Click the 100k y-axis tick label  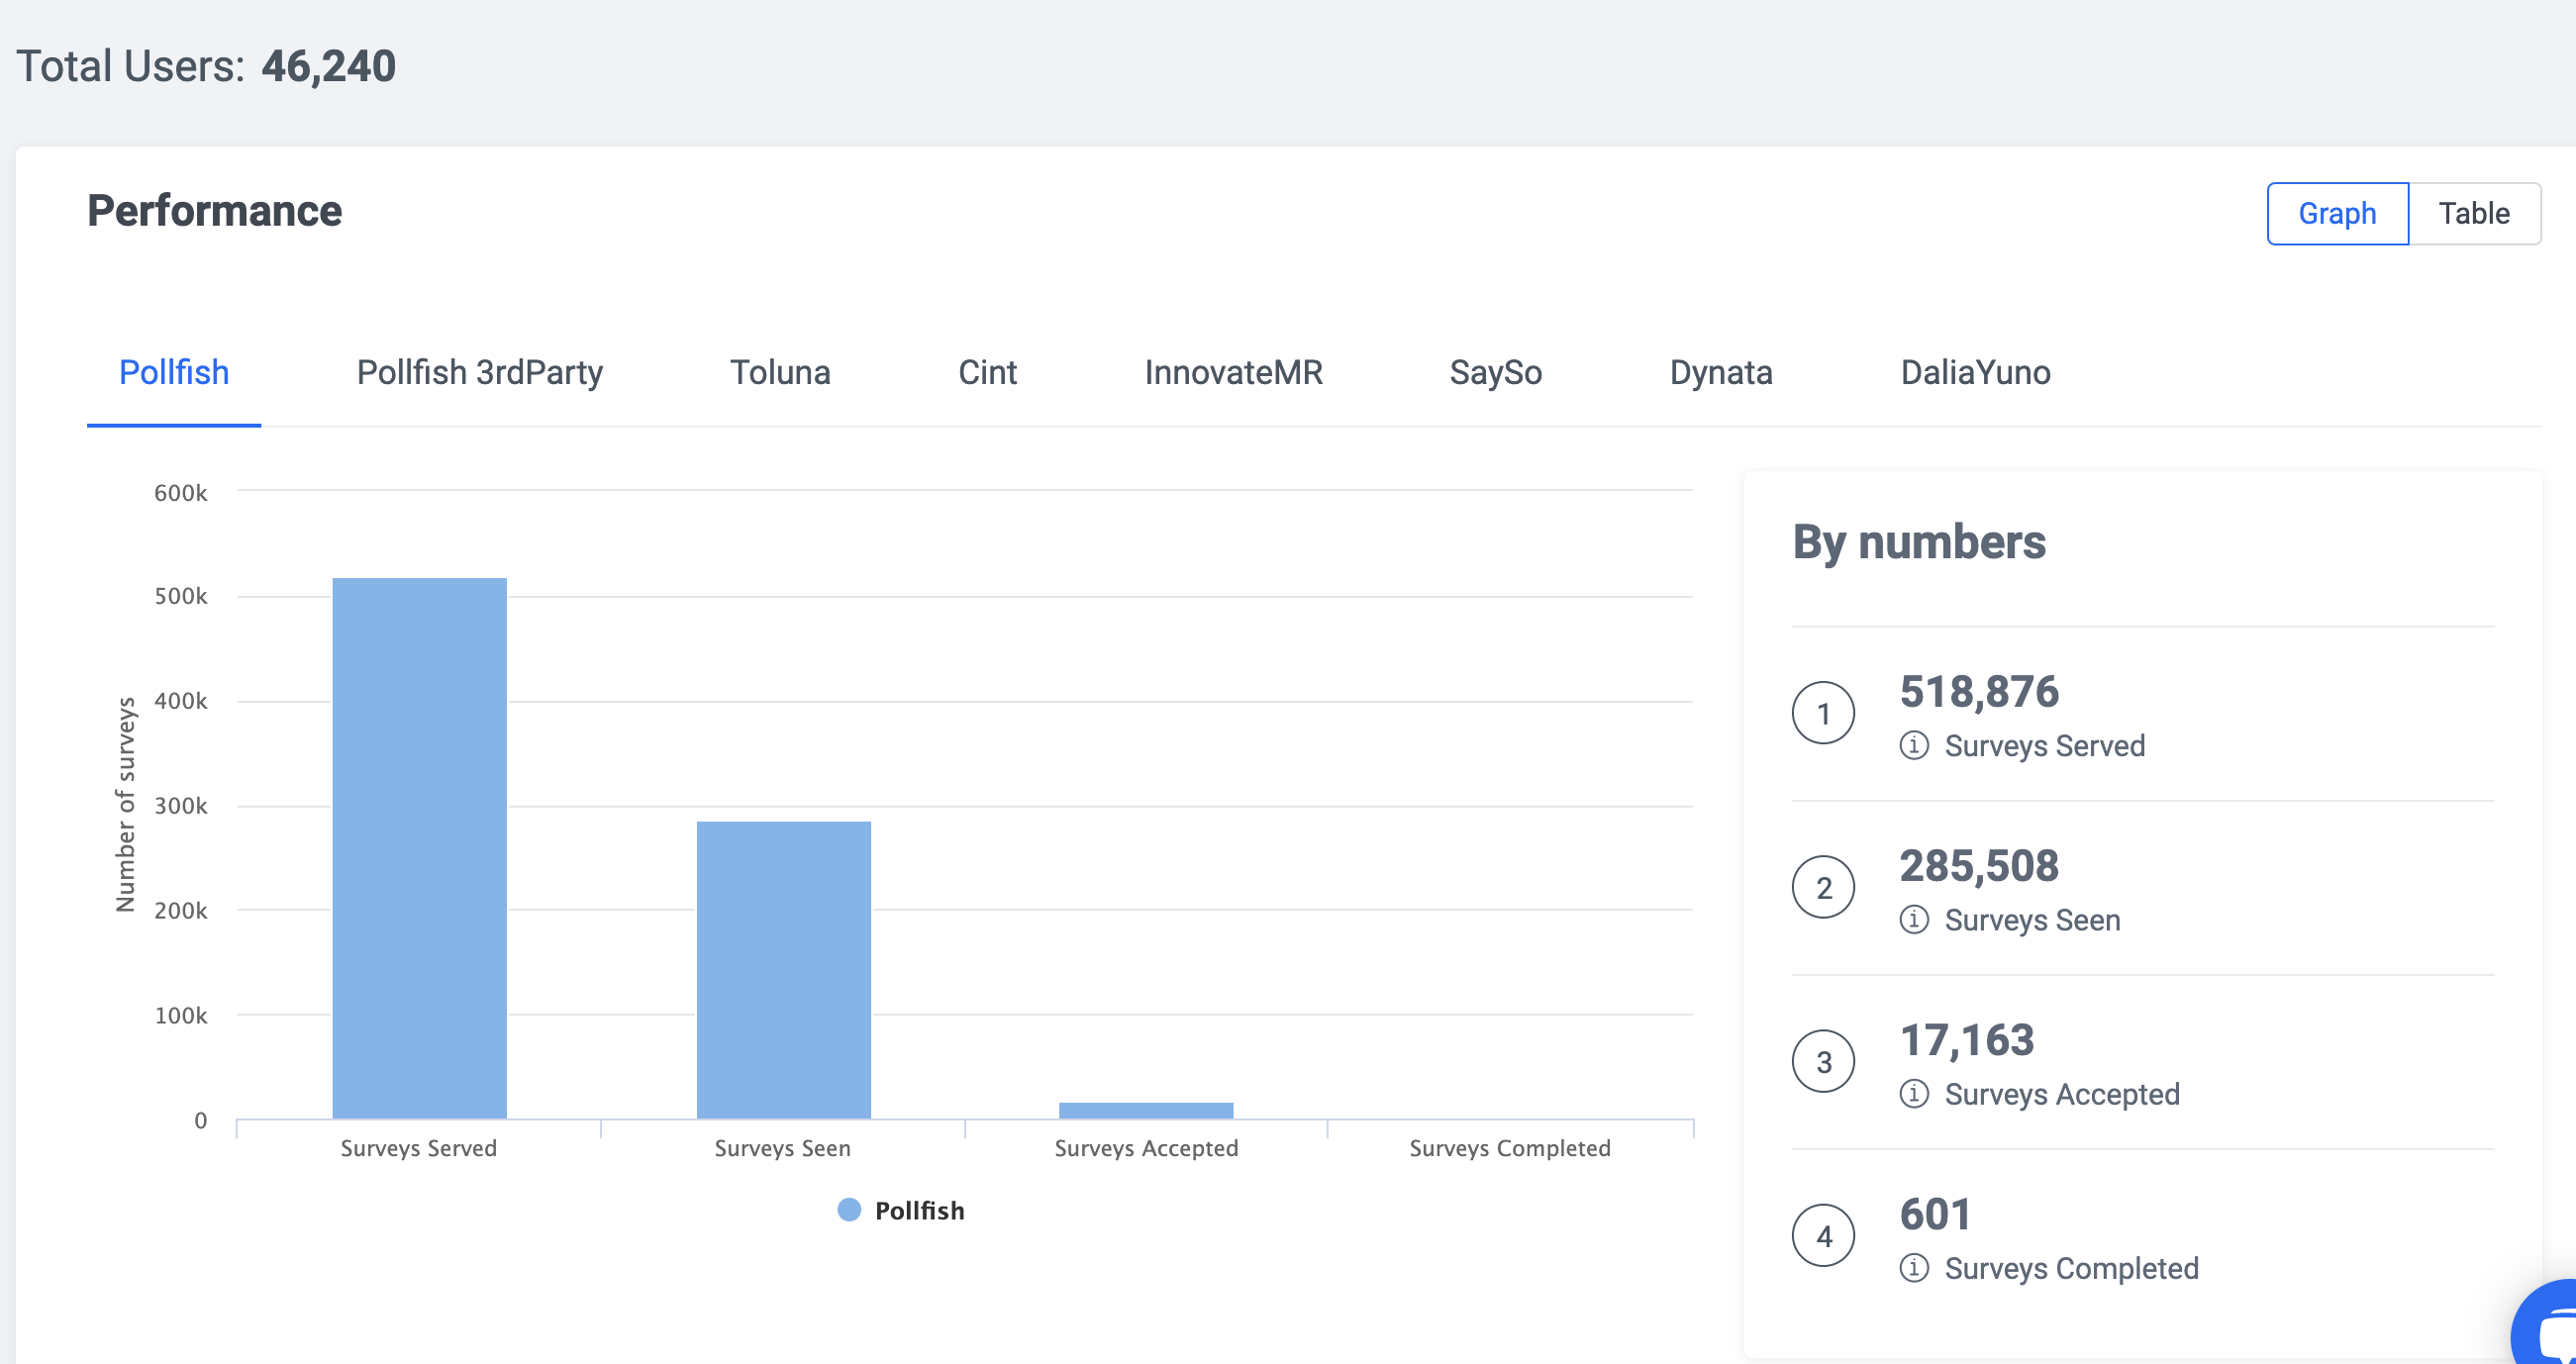coord(181,1015)
